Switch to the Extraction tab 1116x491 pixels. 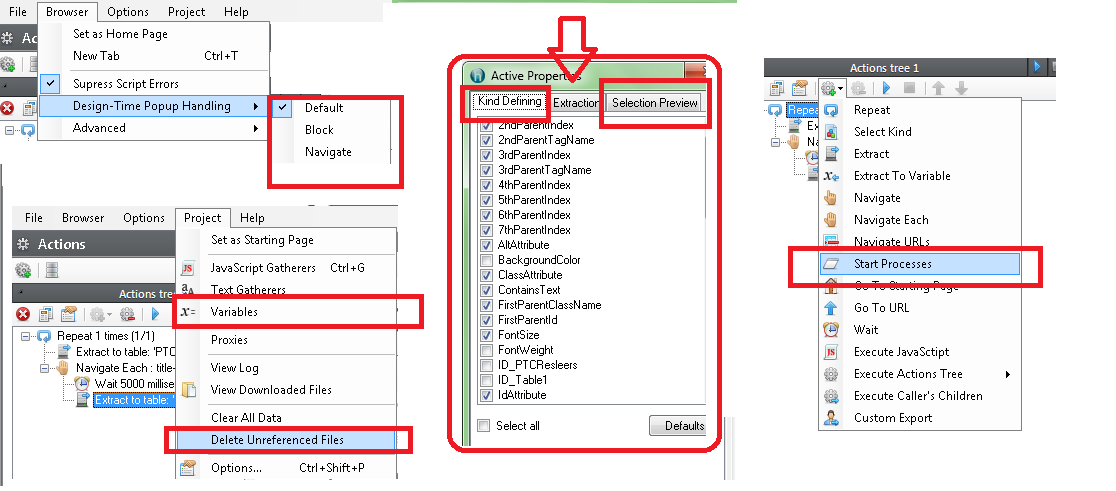coord(576,103)
